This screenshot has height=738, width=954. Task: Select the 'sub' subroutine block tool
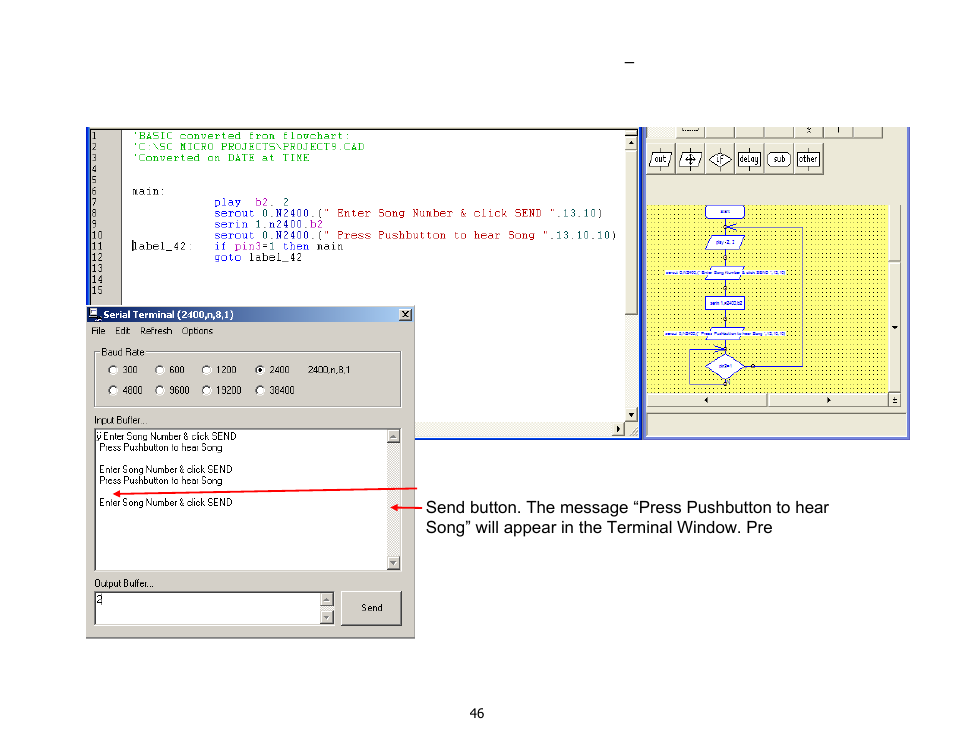[x=779, y=159]
